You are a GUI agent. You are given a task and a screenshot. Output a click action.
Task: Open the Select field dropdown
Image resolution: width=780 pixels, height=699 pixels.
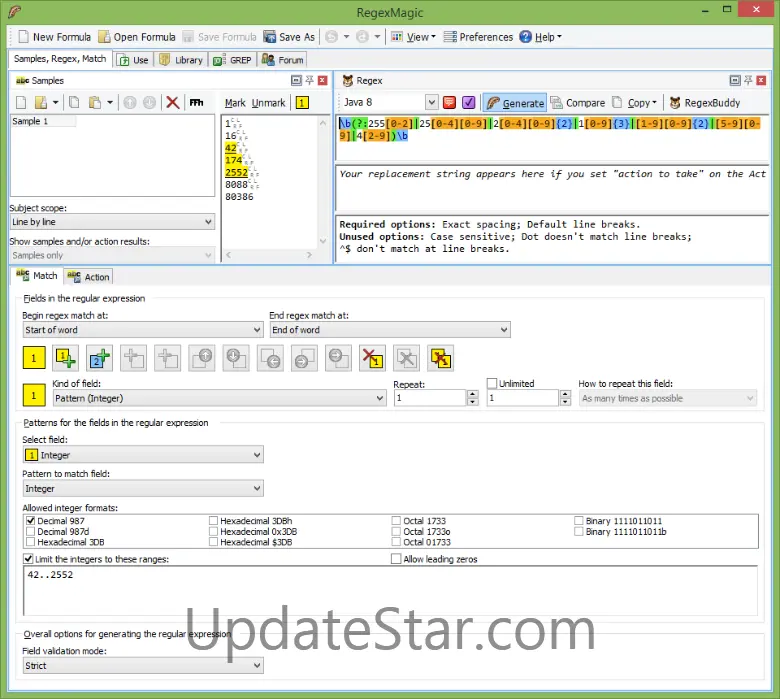(x=143, y=455)
